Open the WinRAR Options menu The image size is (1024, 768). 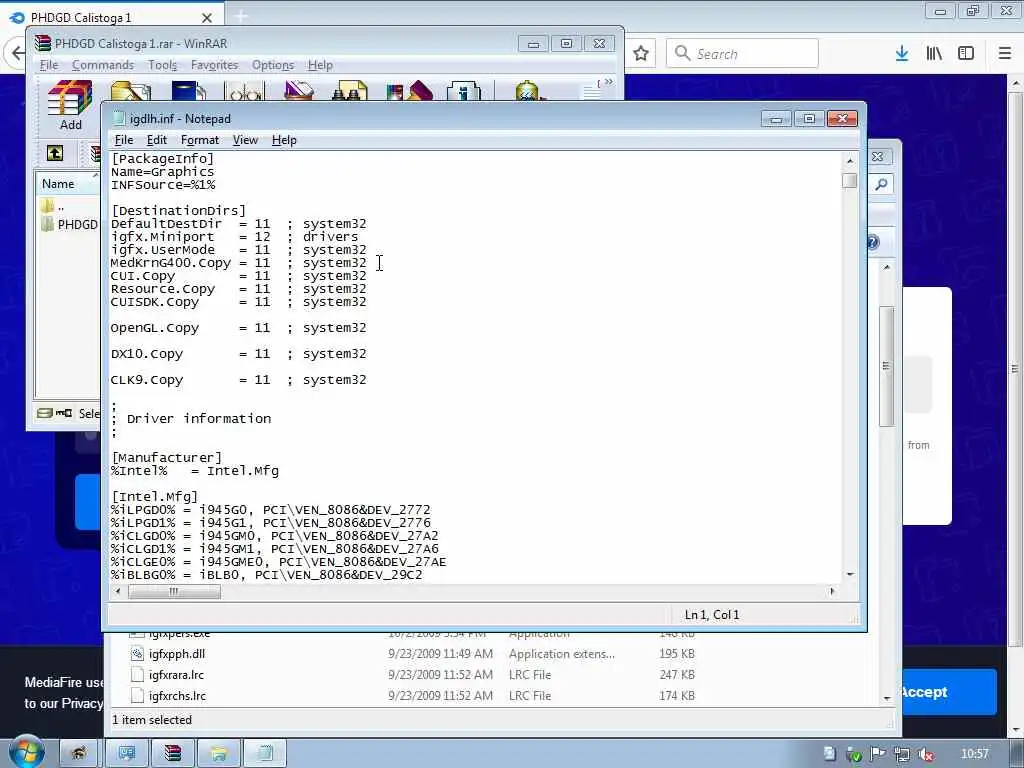[273, 65]
